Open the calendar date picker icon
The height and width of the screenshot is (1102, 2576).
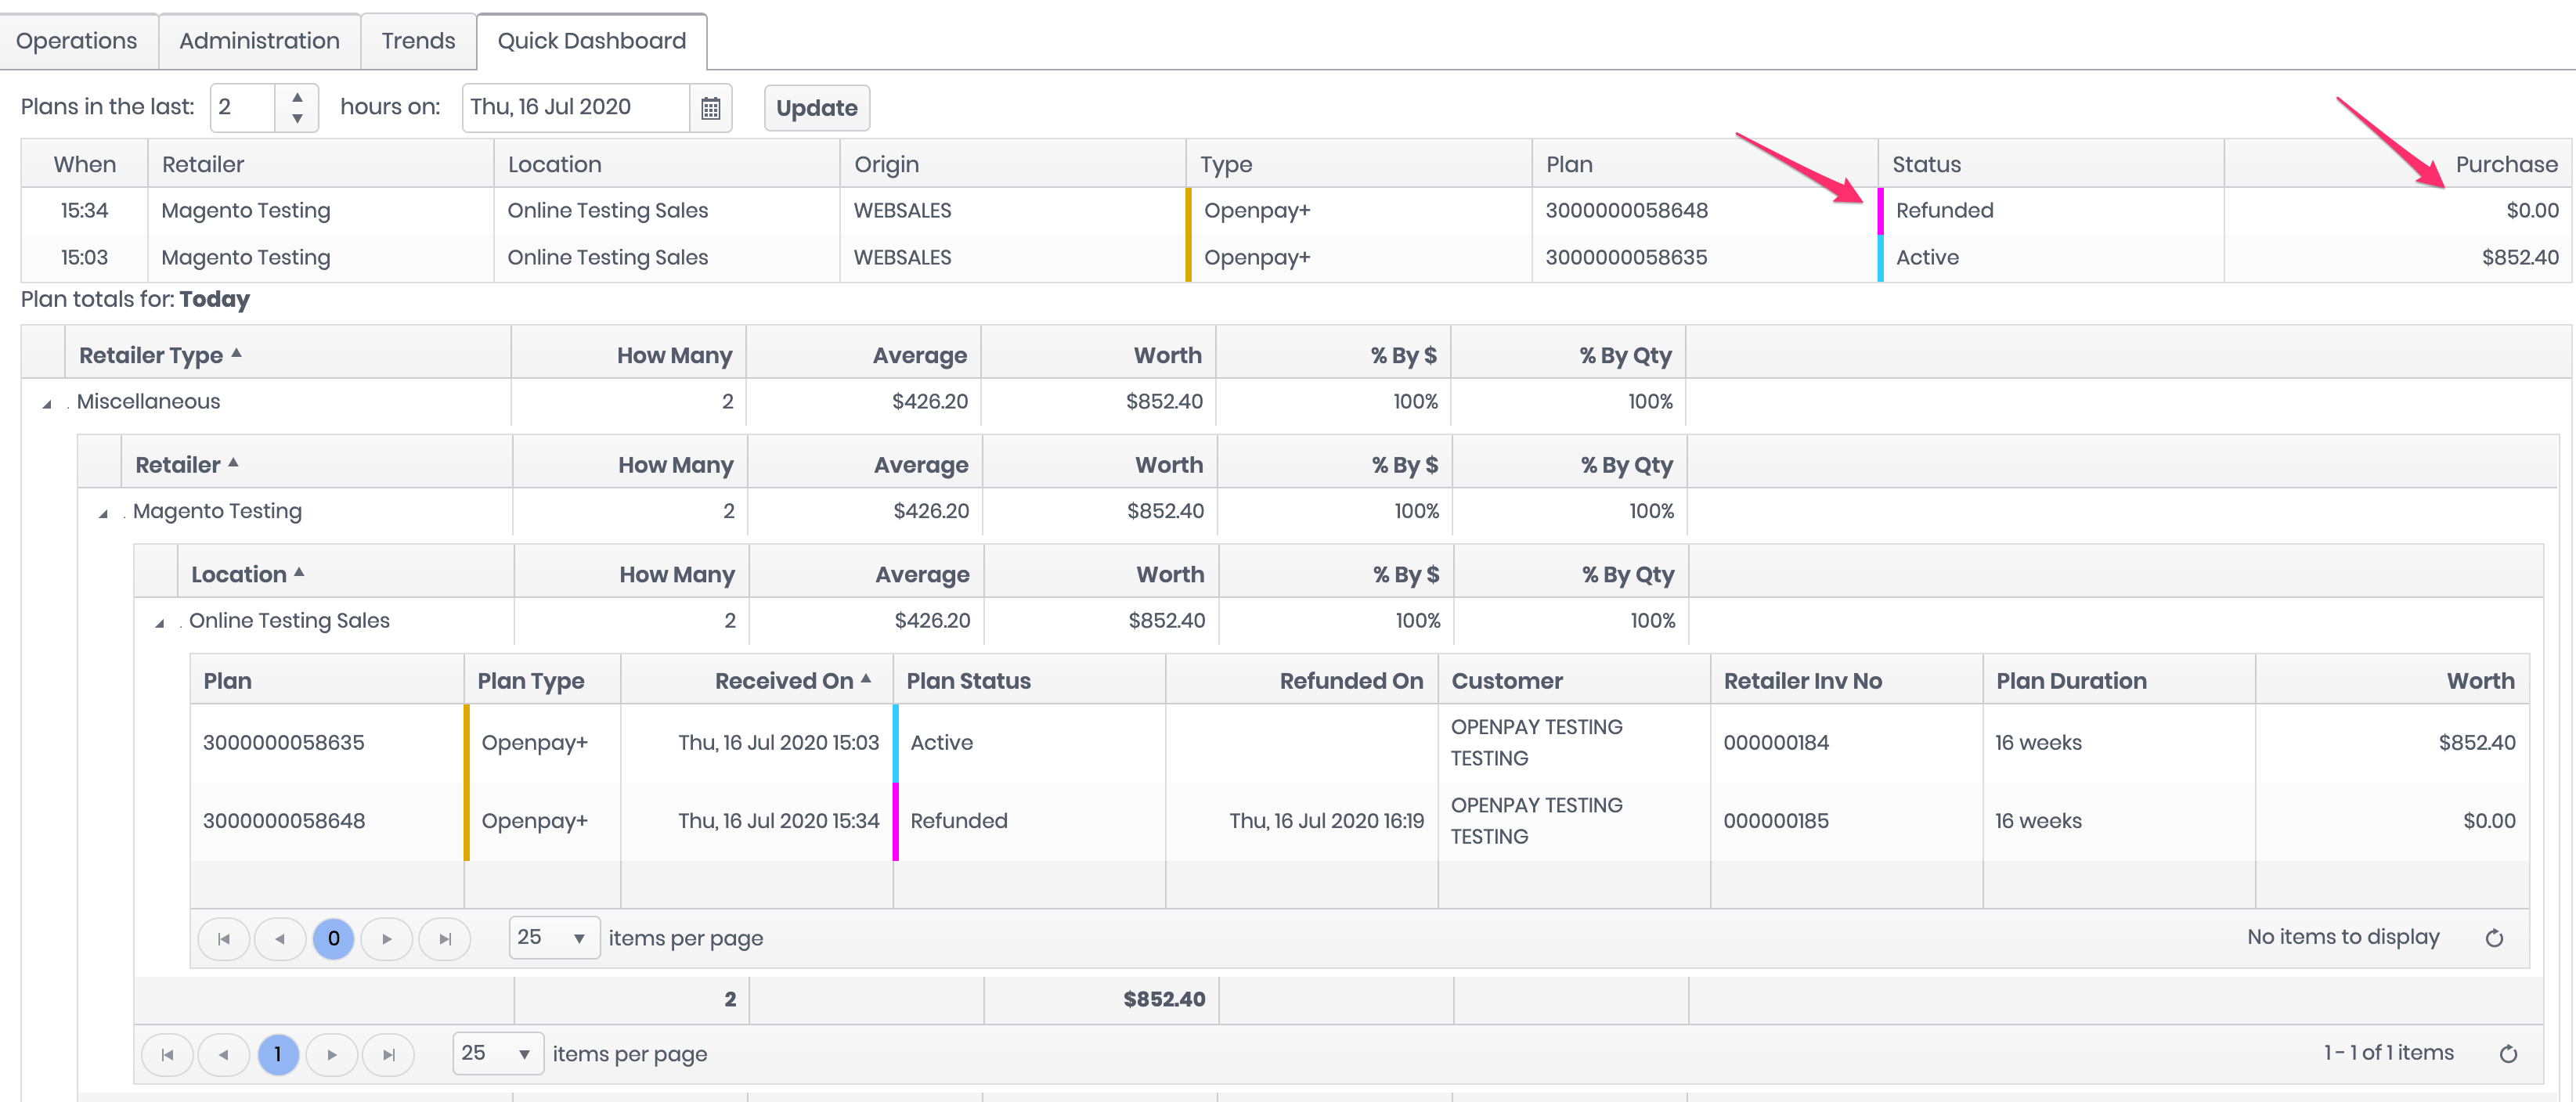pos(710,108)
